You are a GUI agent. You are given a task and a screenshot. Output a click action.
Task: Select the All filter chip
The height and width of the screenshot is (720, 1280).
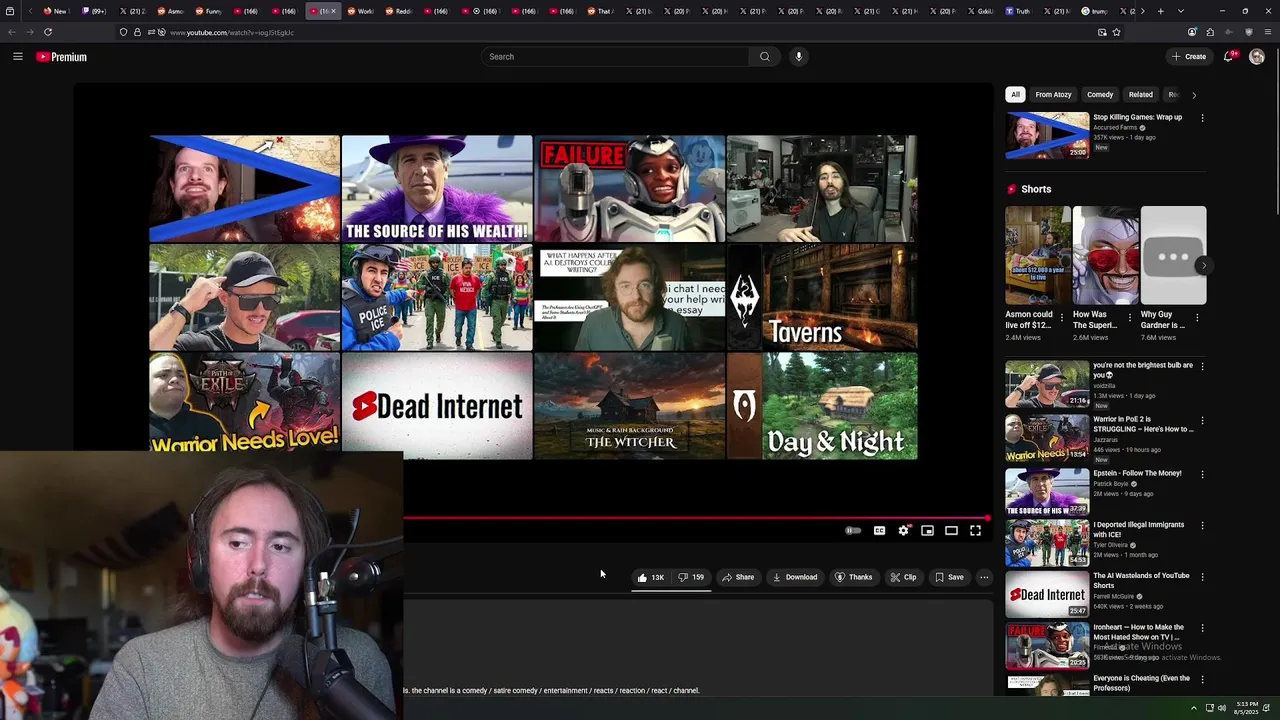point(1015,95)
